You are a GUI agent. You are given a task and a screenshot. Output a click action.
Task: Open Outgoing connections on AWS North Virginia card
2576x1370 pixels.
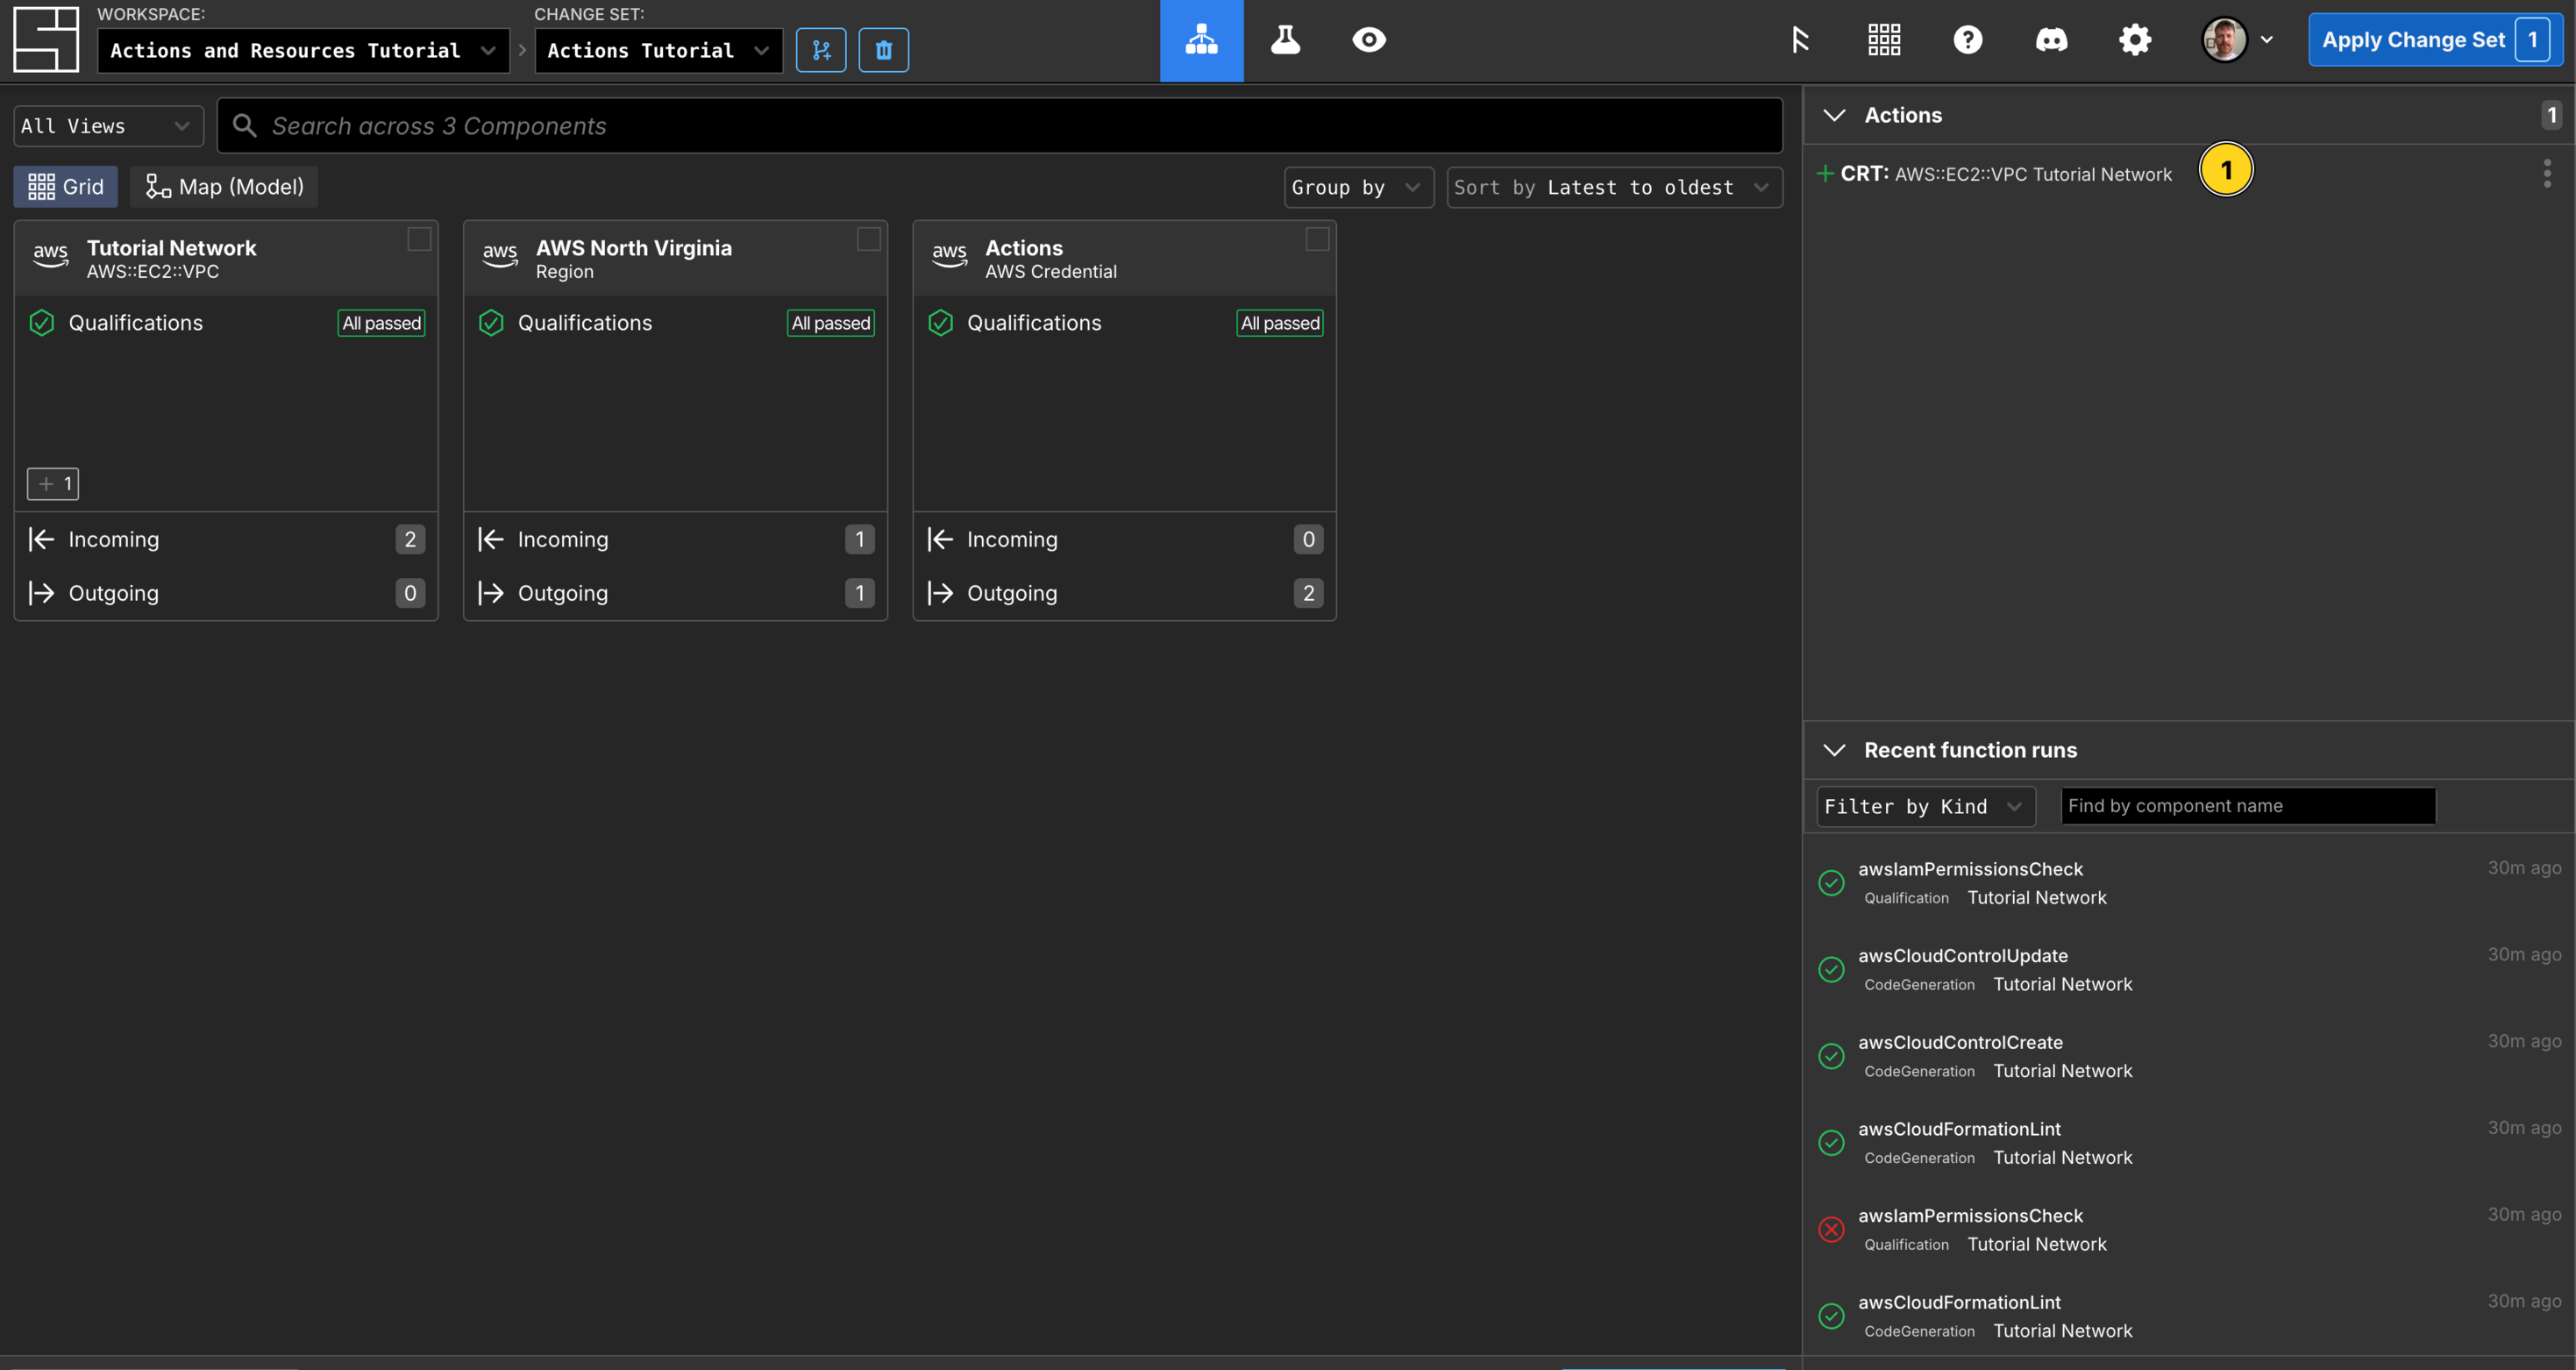[x=675, y=593]
